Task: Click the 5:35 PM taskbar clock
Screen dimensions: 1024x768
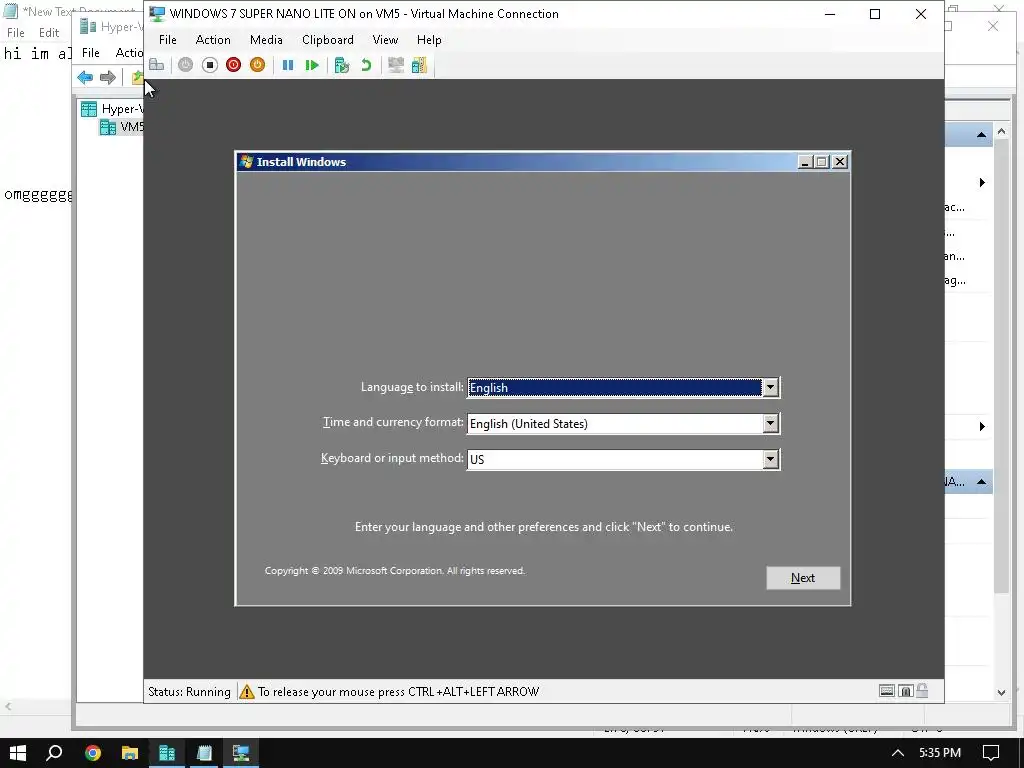Action: 940,753
